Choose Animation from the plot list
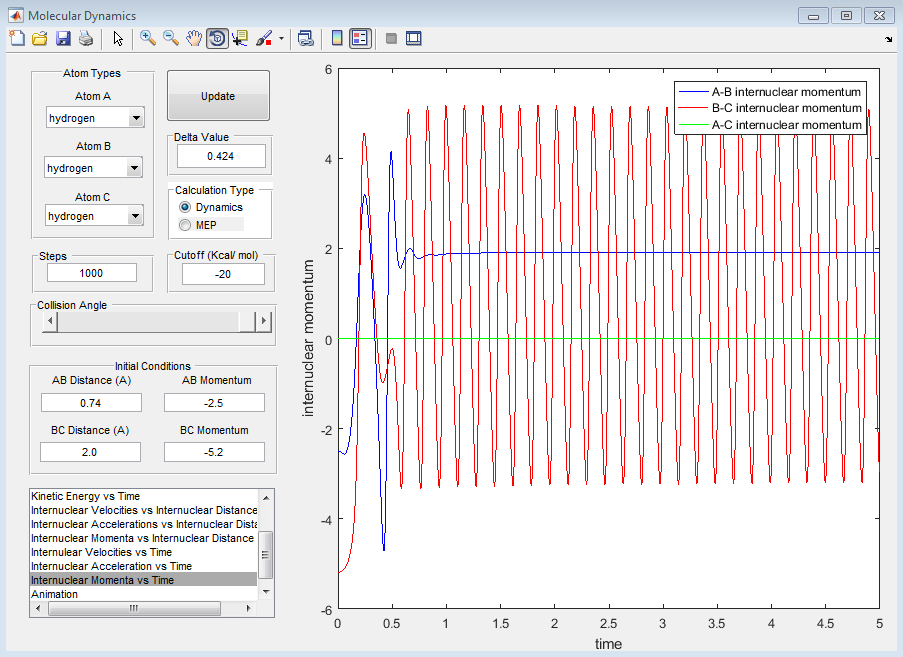The image size is (903, 657). click(54, 594)
